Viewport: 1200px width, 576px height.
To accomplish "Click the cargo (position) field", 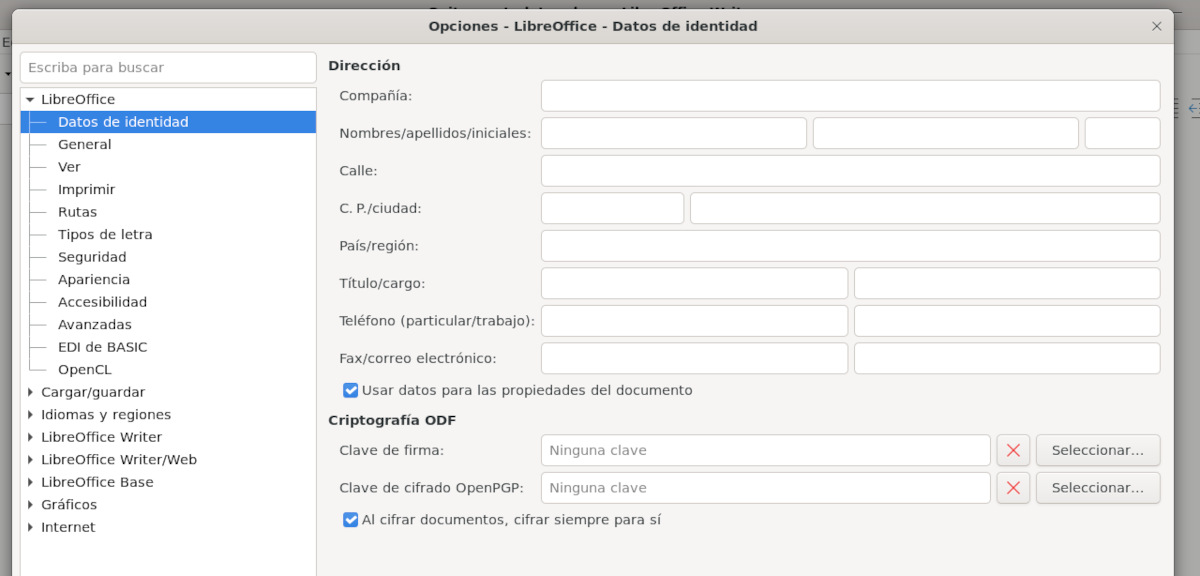I will coord(1007,283).
